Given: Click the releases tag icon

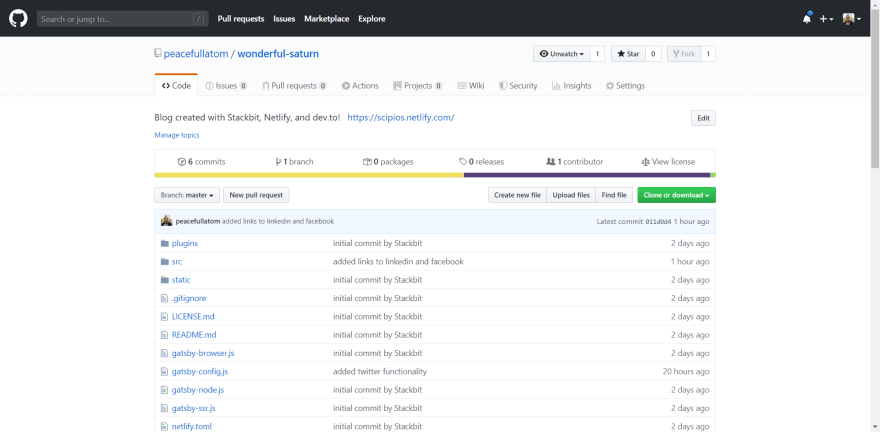Looking at the screenshot, I should click(x=462, y=162).
